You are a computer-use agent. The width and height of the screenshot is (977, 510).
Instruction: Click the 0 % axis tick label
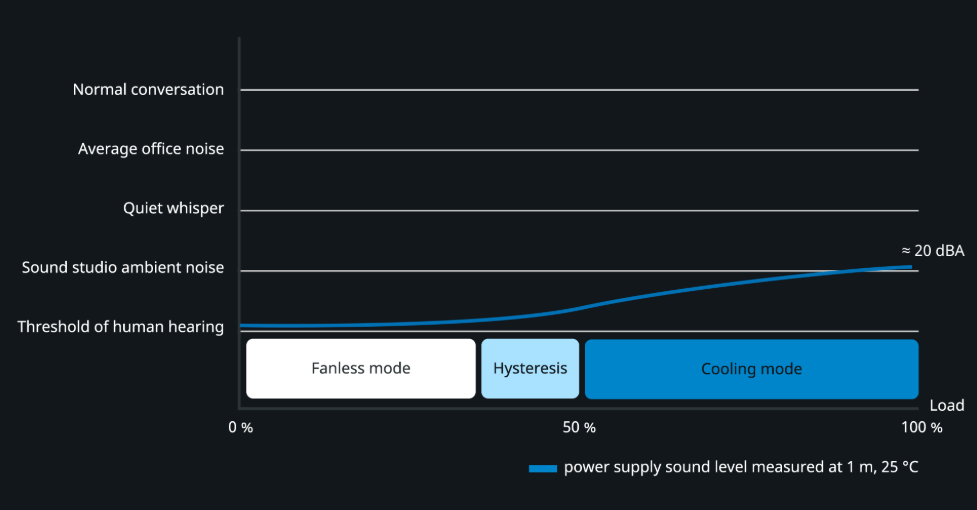240,428
